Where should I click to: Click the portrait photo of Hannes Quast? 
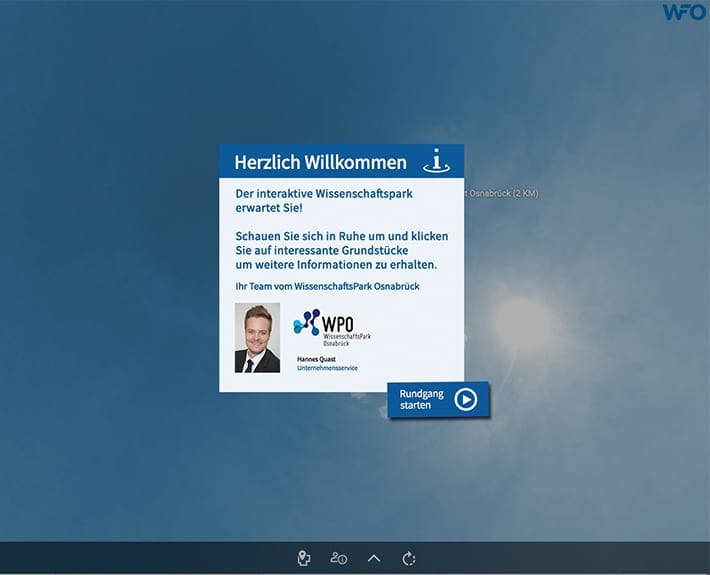point(257,338)
